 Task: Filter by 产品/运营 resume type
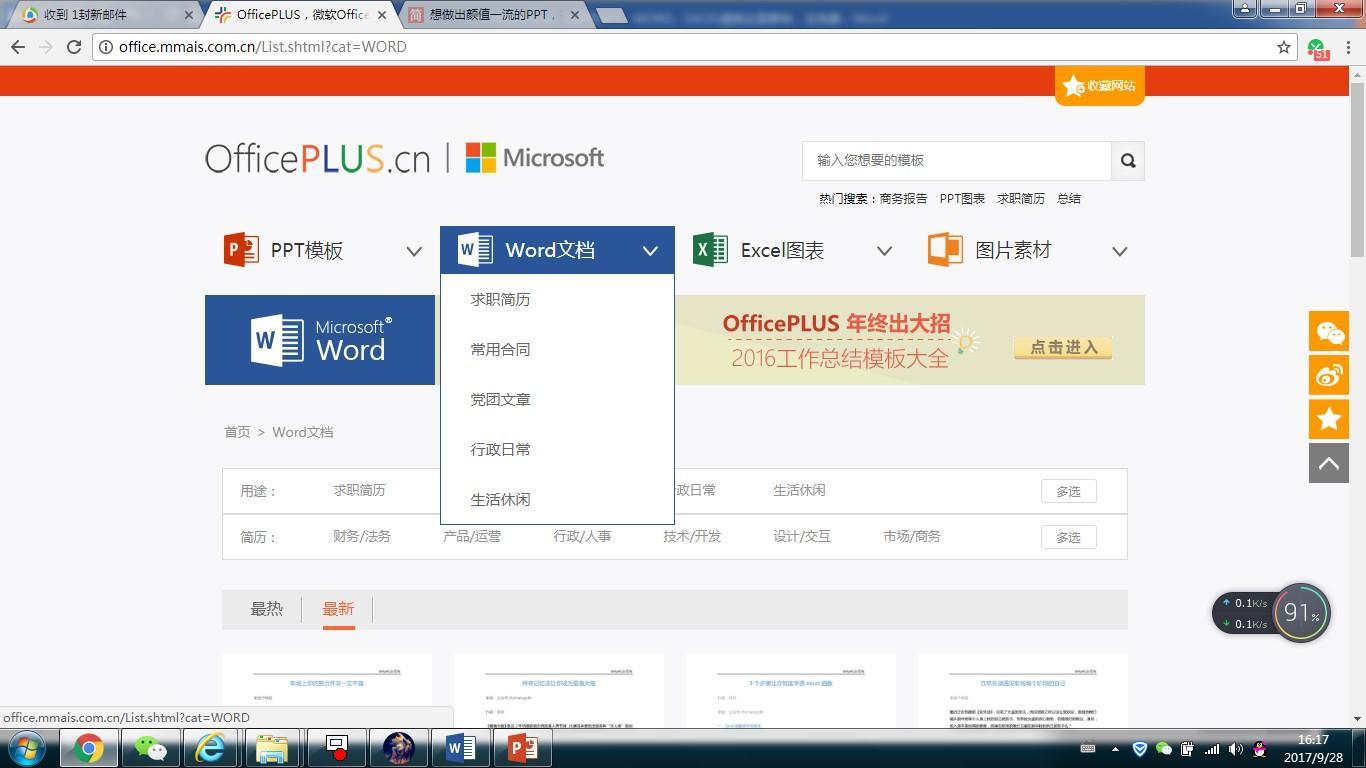[472, 536]
